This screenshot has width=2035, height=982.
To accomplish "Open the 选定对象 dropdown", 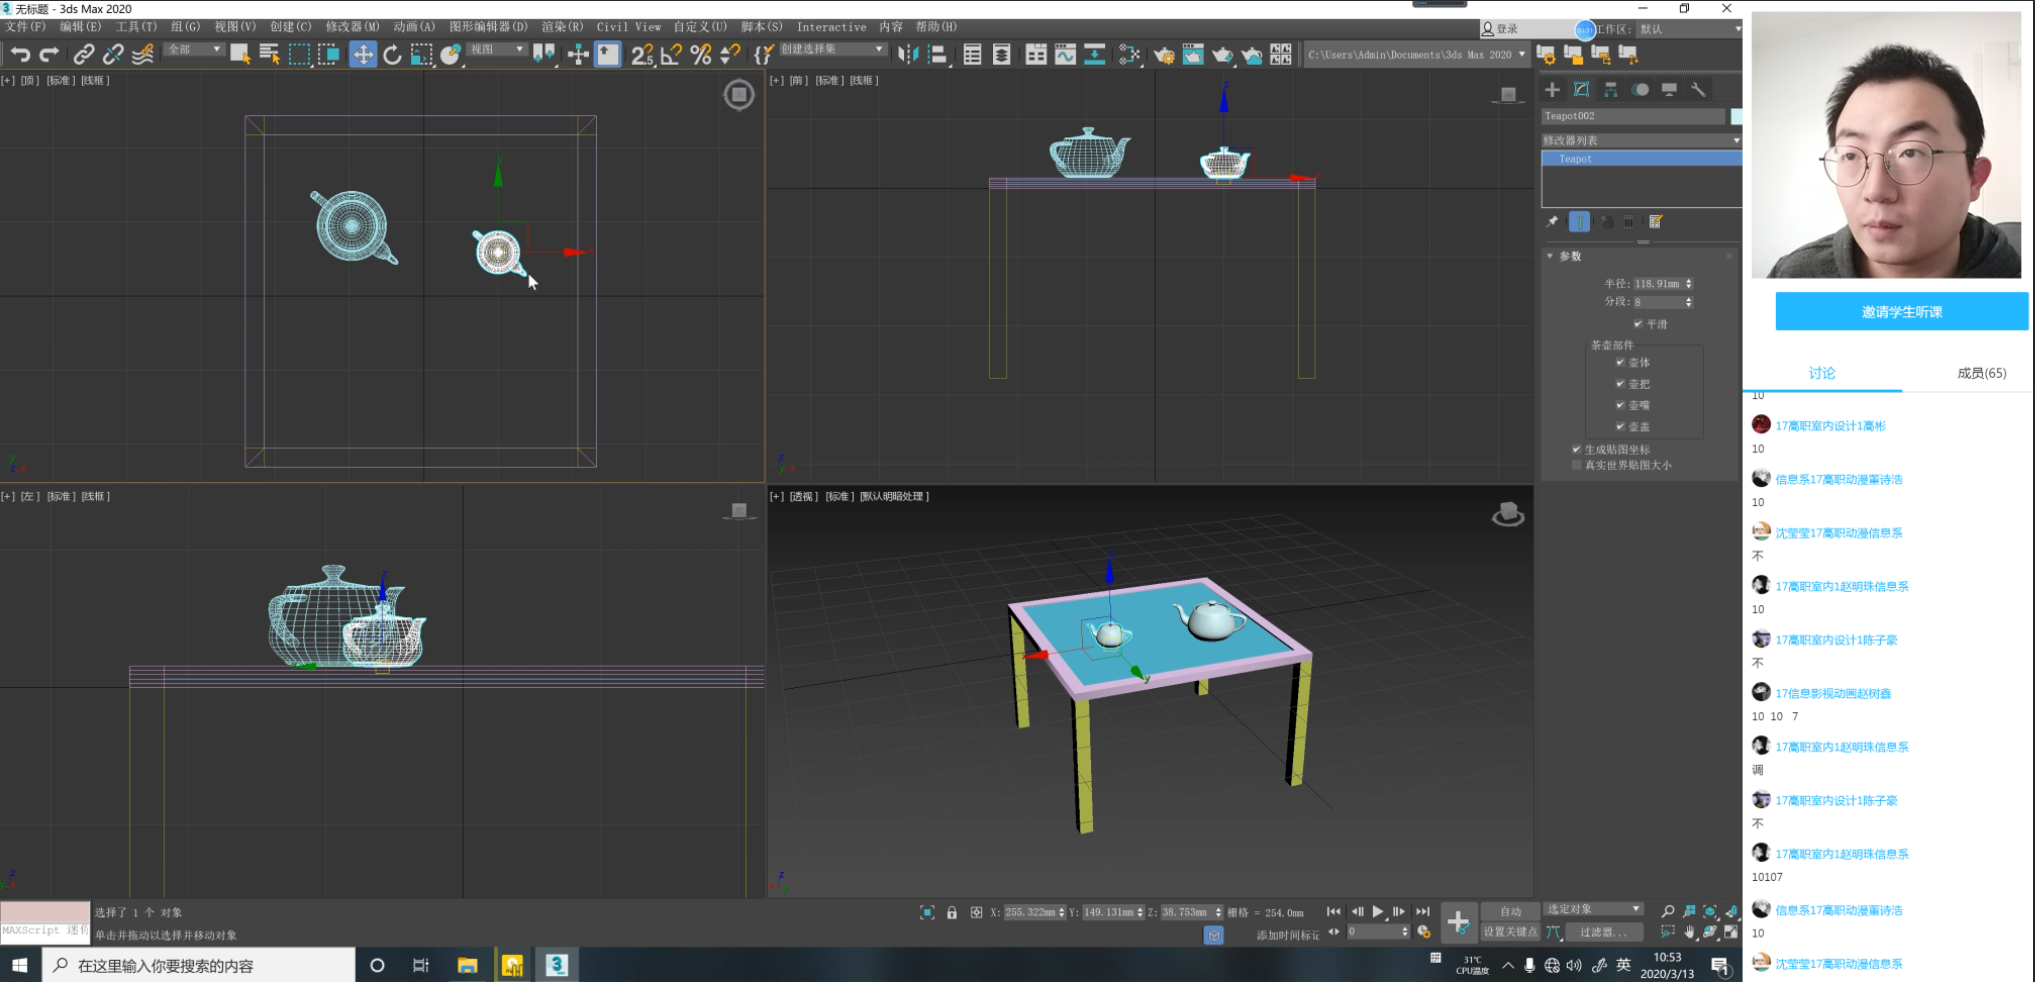I will [x=1593, y=909].
